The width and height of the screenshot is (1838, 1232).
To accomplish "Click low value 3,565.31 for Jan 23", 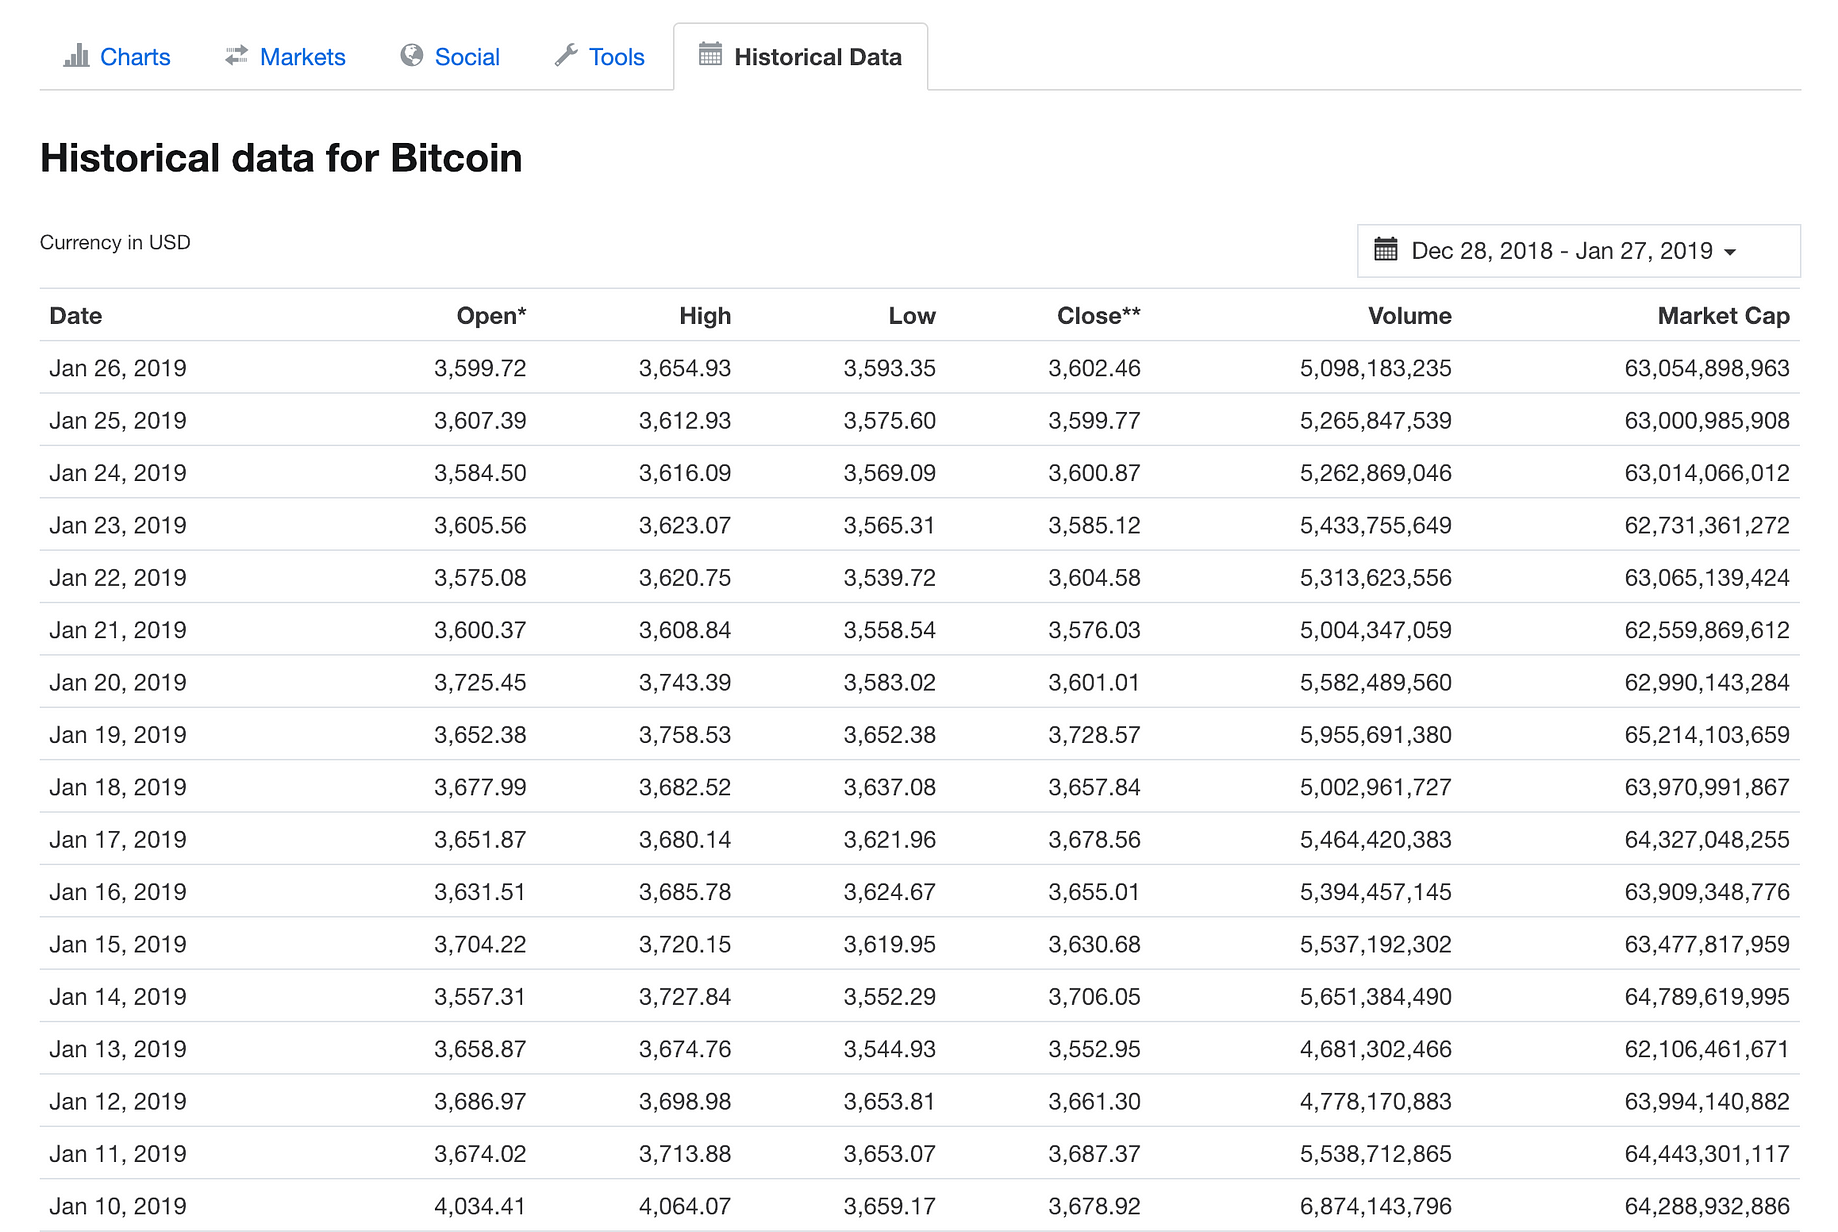I will click(890, 526).
